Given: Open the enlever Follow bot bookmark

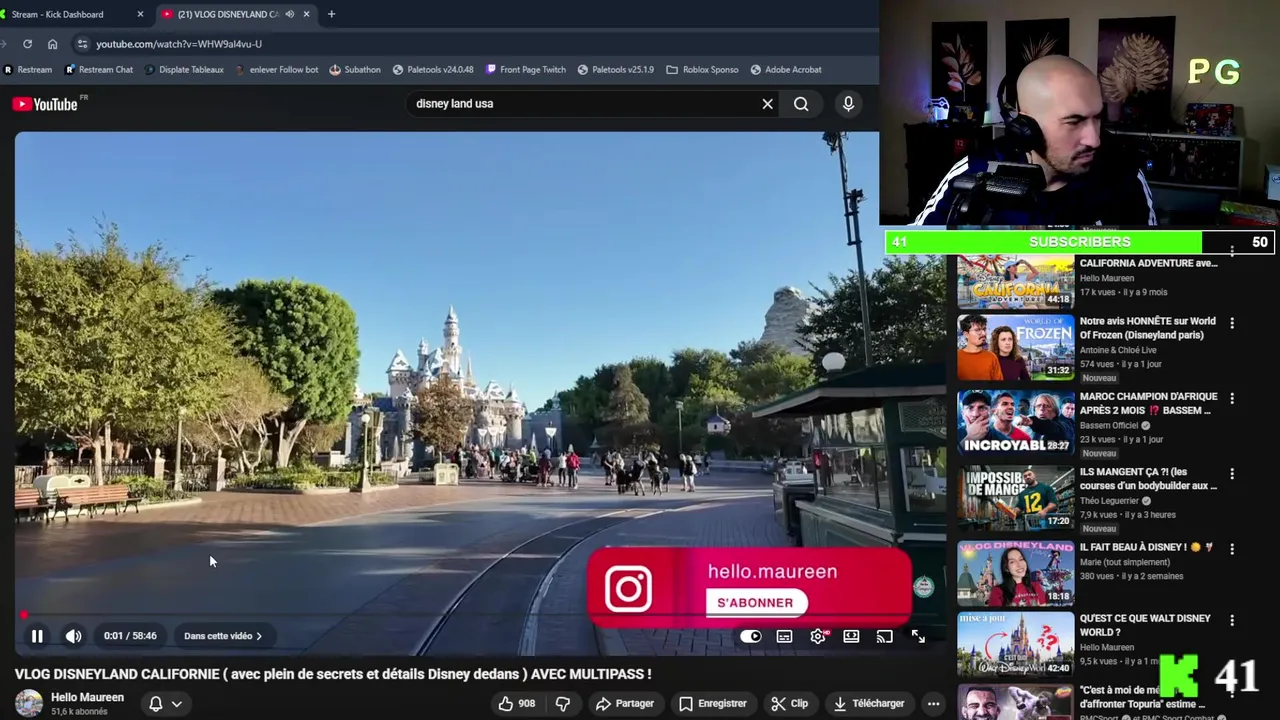Looking at the screenshot, I should 277,70.
